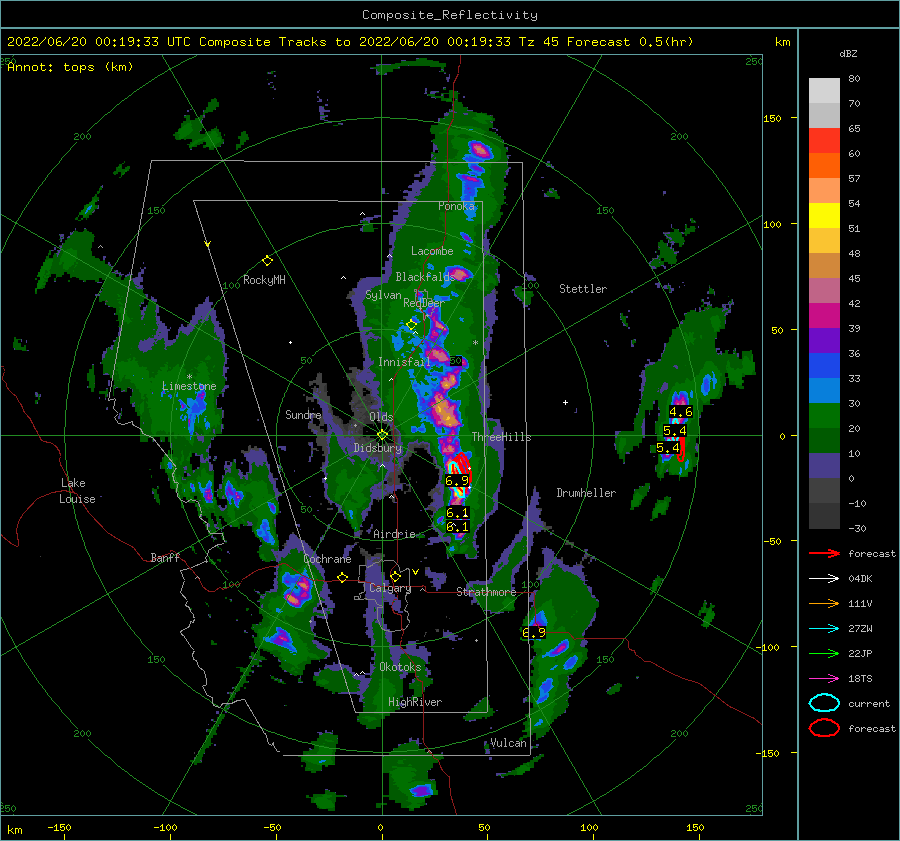Click the 6.9 top label southeast of Strathmore
The height and width of the screenshot is (841, 900).
click(x=534, y=633)
